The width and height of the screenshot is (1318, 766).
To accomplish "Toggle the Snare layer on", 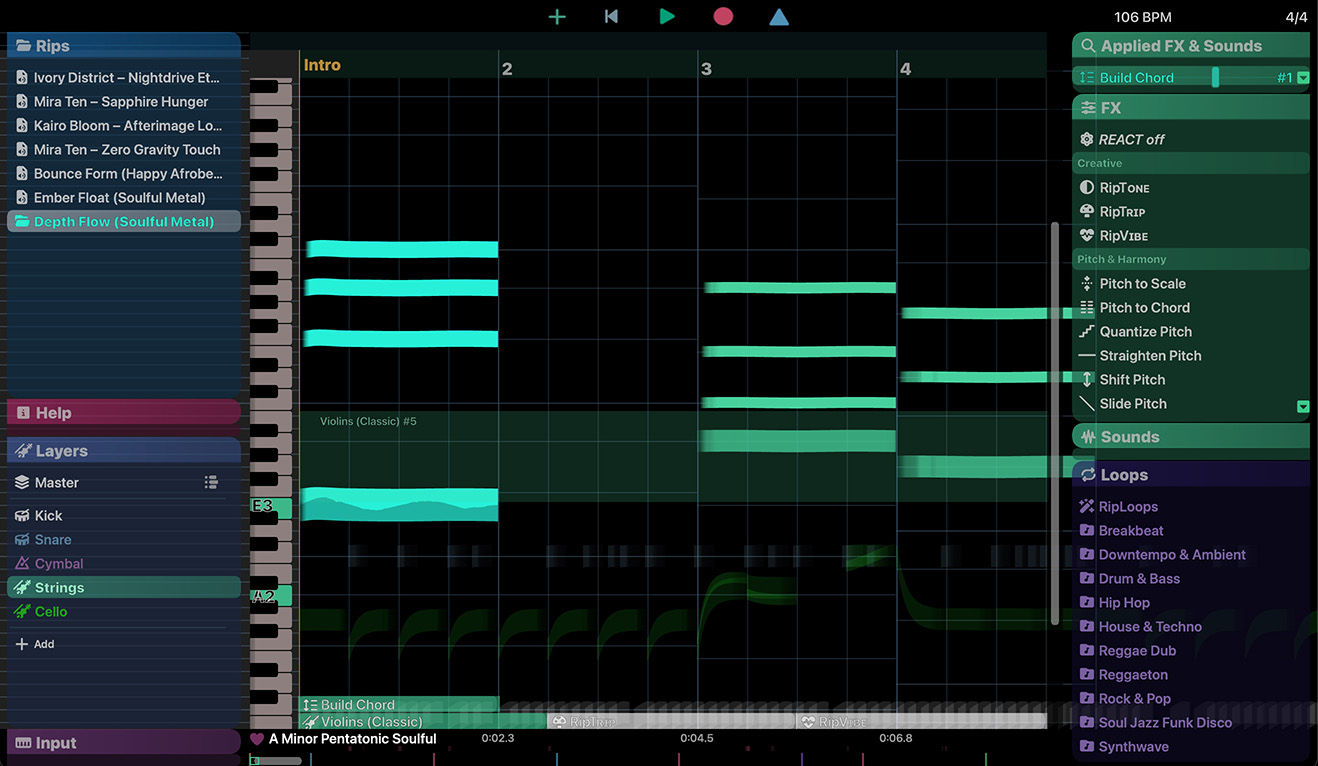I will [52, 539].
